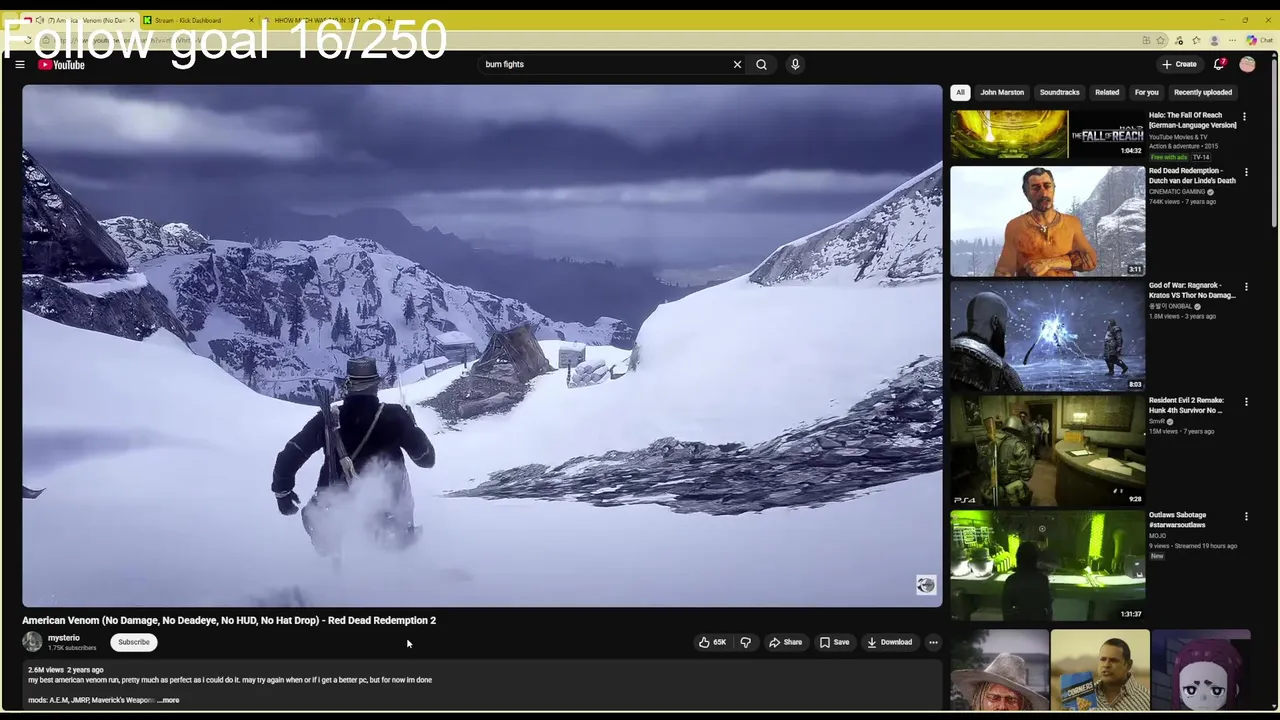Save video to playlist
1280x720 pixels.
834,642
